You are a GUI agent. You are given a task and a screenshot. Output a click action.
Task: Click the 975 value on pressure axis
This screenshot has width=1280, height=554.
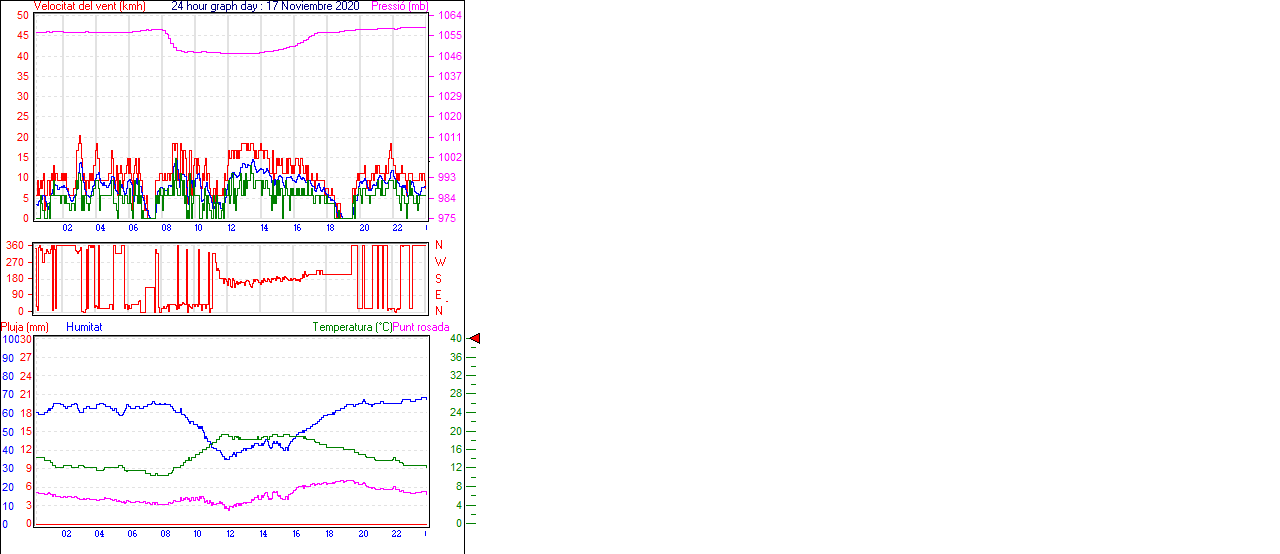(447, 218)
